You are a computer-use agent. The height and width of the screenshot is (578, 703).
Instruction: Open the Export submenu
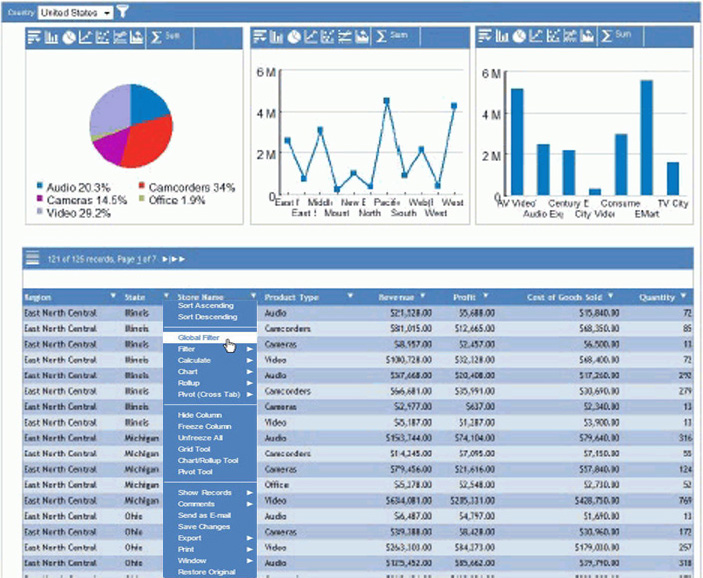tap(209, 538)
